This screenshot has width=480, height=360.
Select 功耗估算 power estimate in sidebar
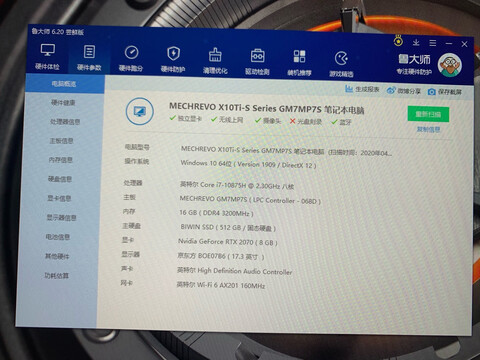click(x=56, y=276)
